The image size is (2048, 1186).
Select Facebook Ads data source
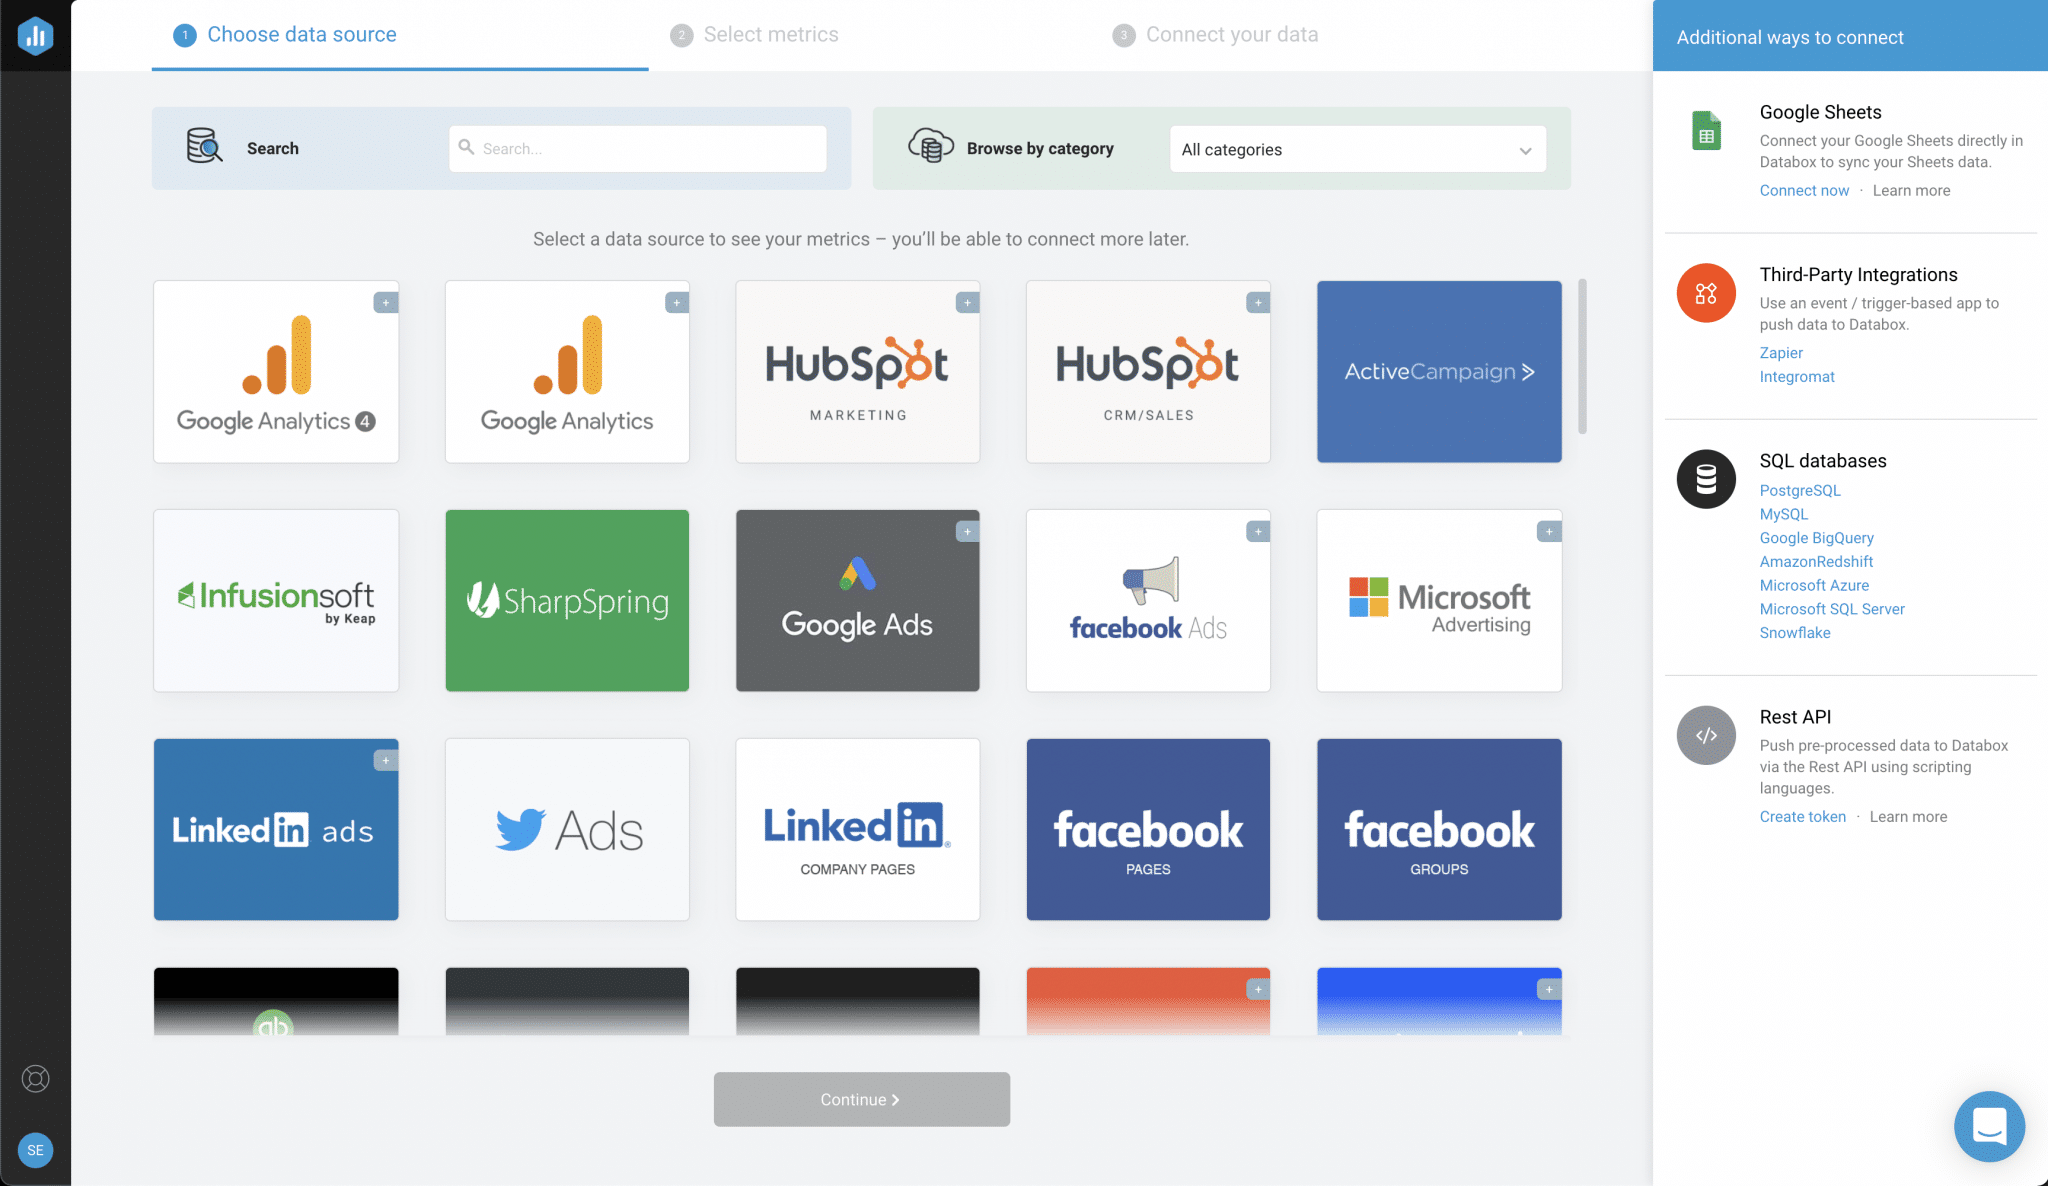point(1148,600)
